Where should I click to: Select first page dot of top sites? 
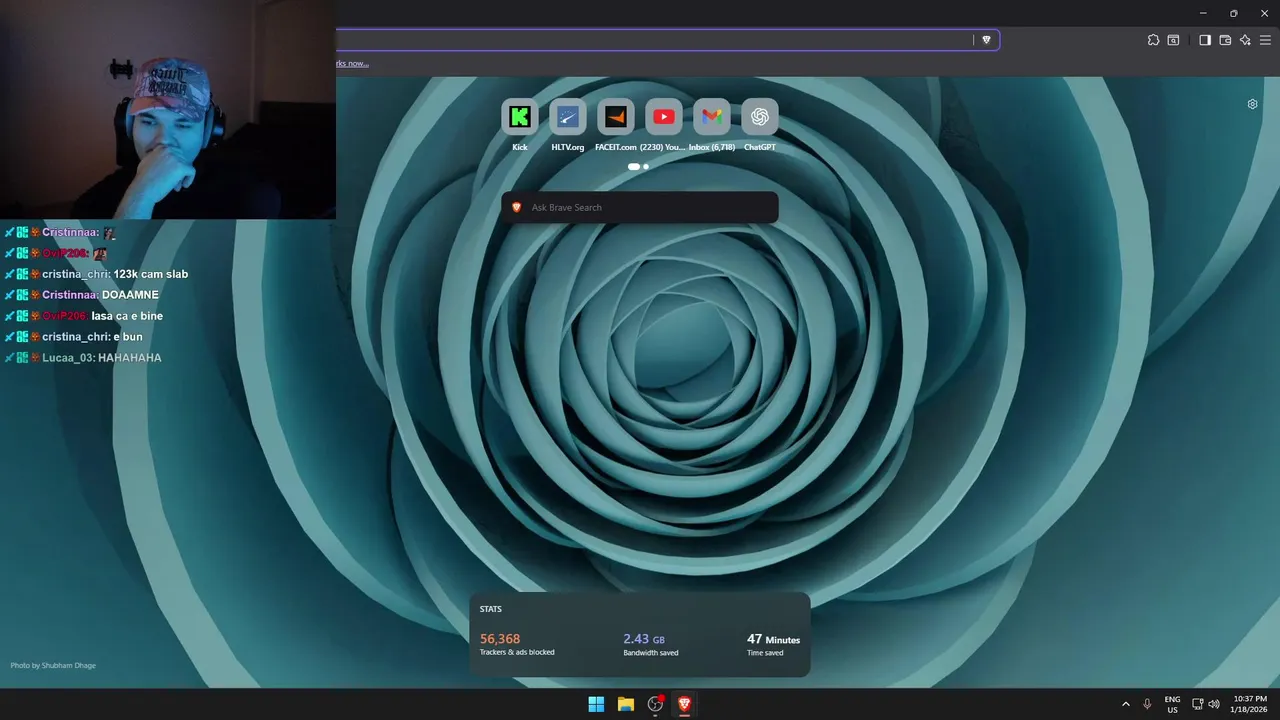coord(633,166)
